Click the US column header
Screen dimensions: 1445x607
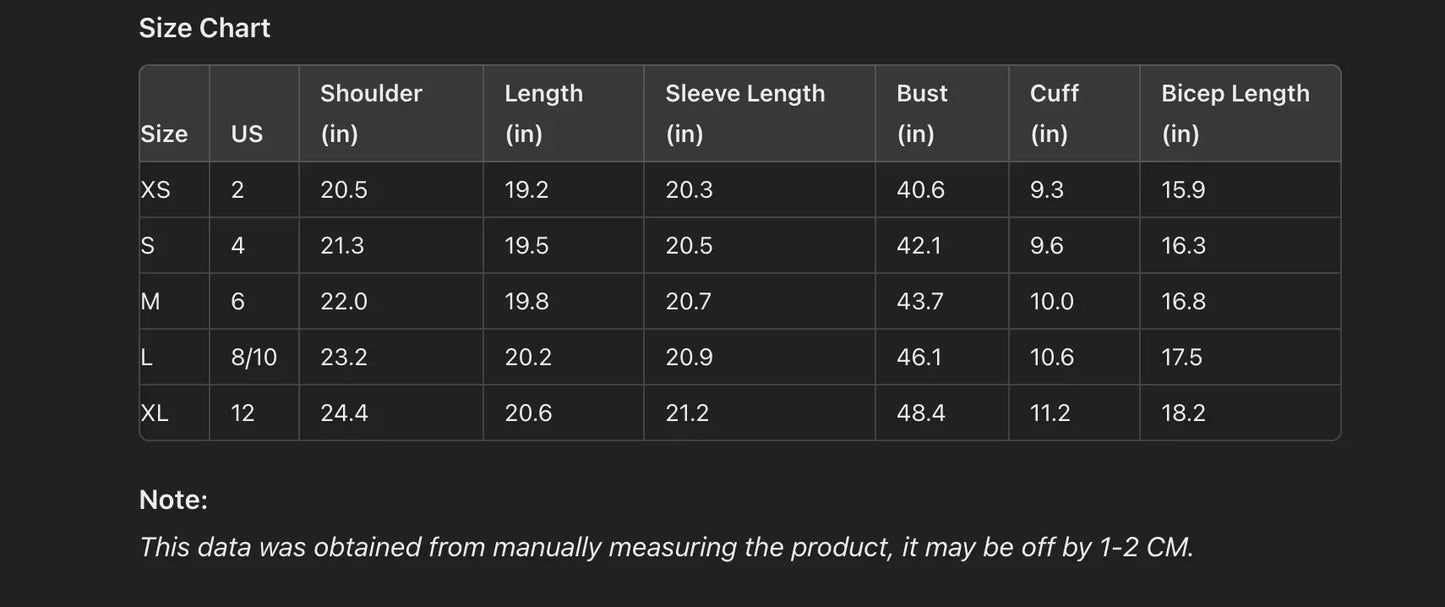pyautogui.click(x=247, y=134)
